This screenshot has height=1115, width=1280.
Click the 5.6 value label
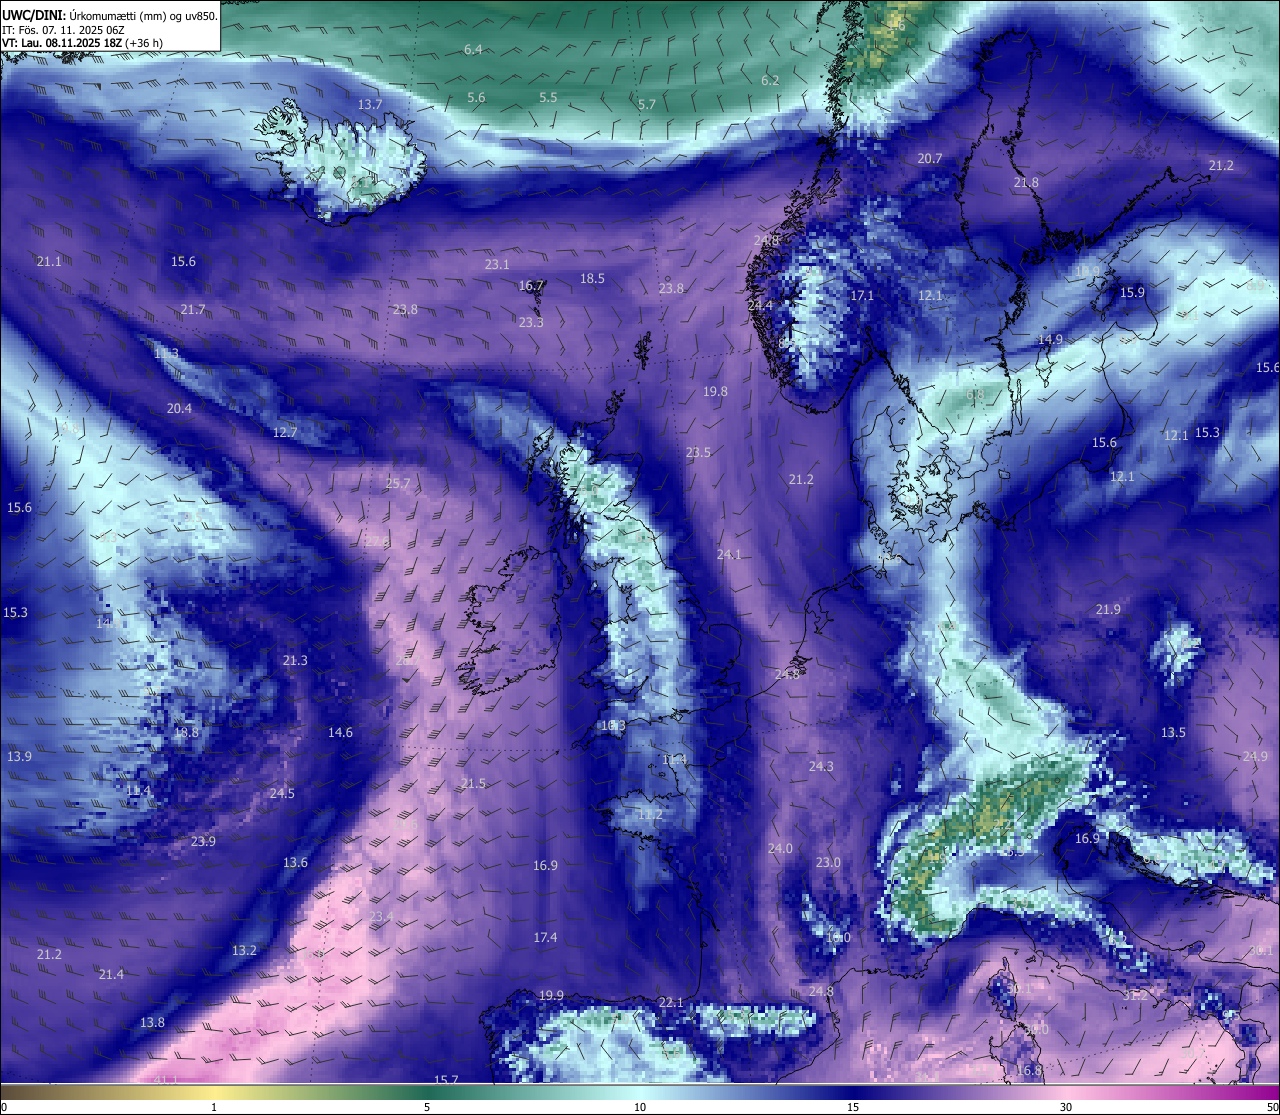(476, 98)
